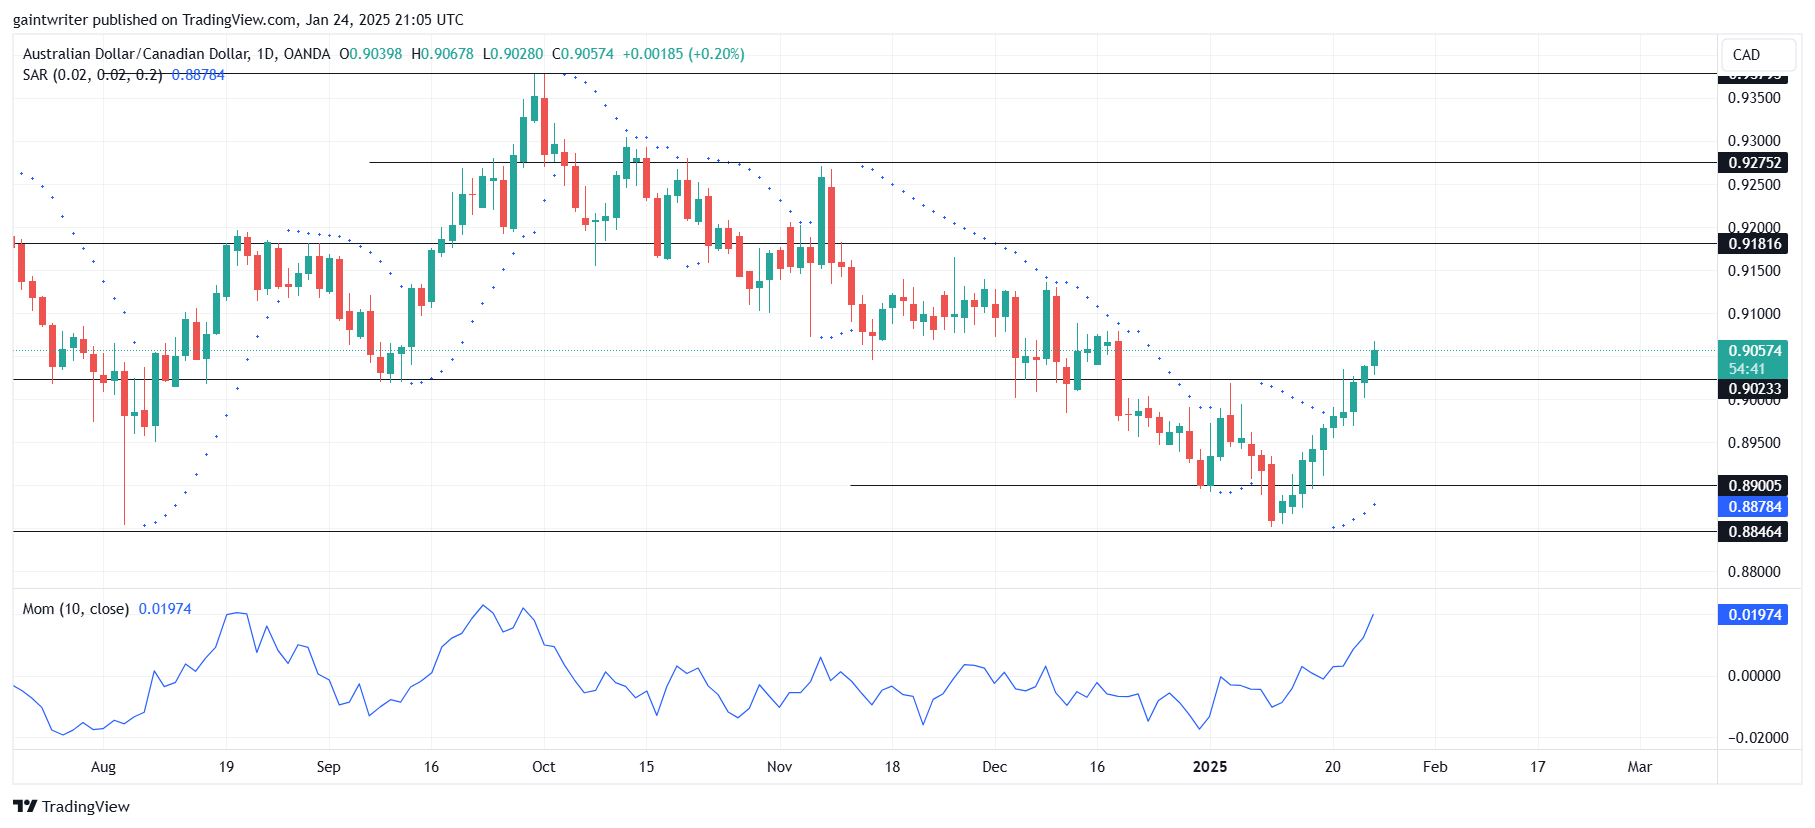Click the 2025 label on time axis

[x=1210, y=767]
